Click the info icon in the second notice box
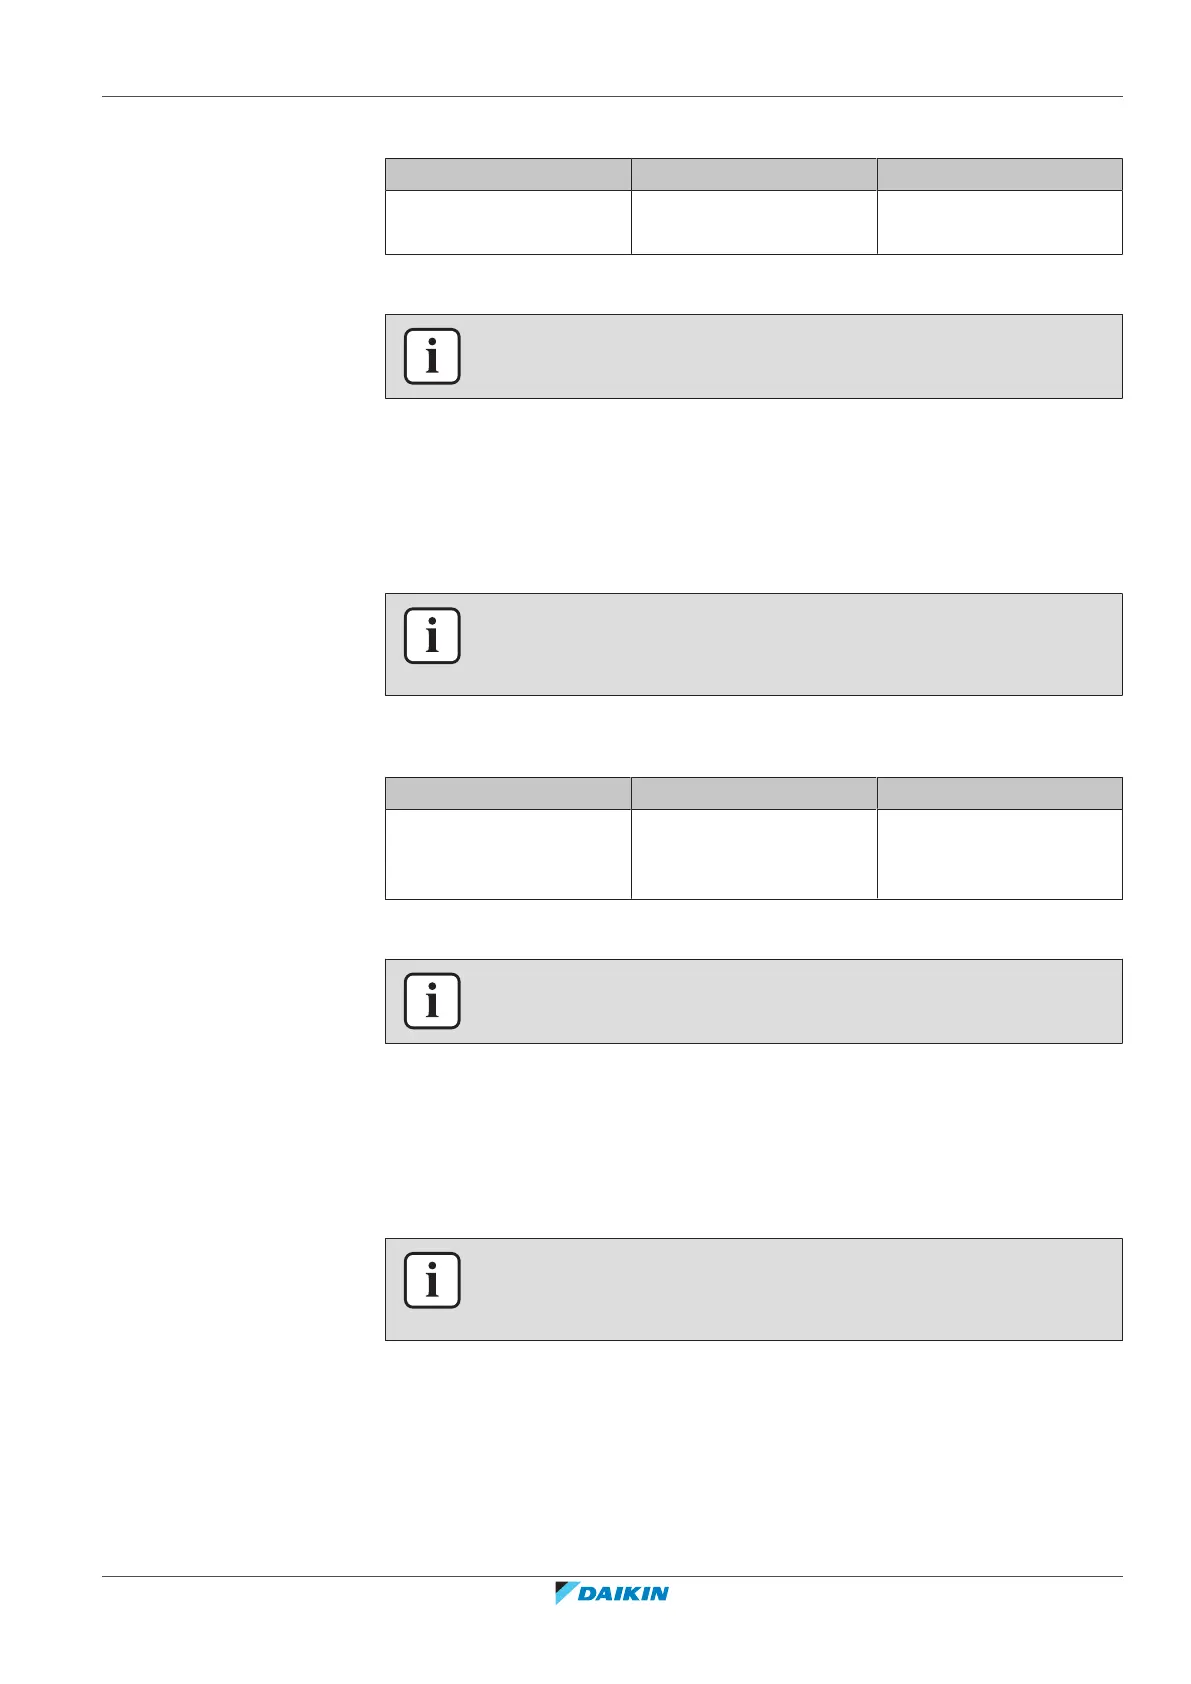The image size is (1191, 1684). coord(432,635)
